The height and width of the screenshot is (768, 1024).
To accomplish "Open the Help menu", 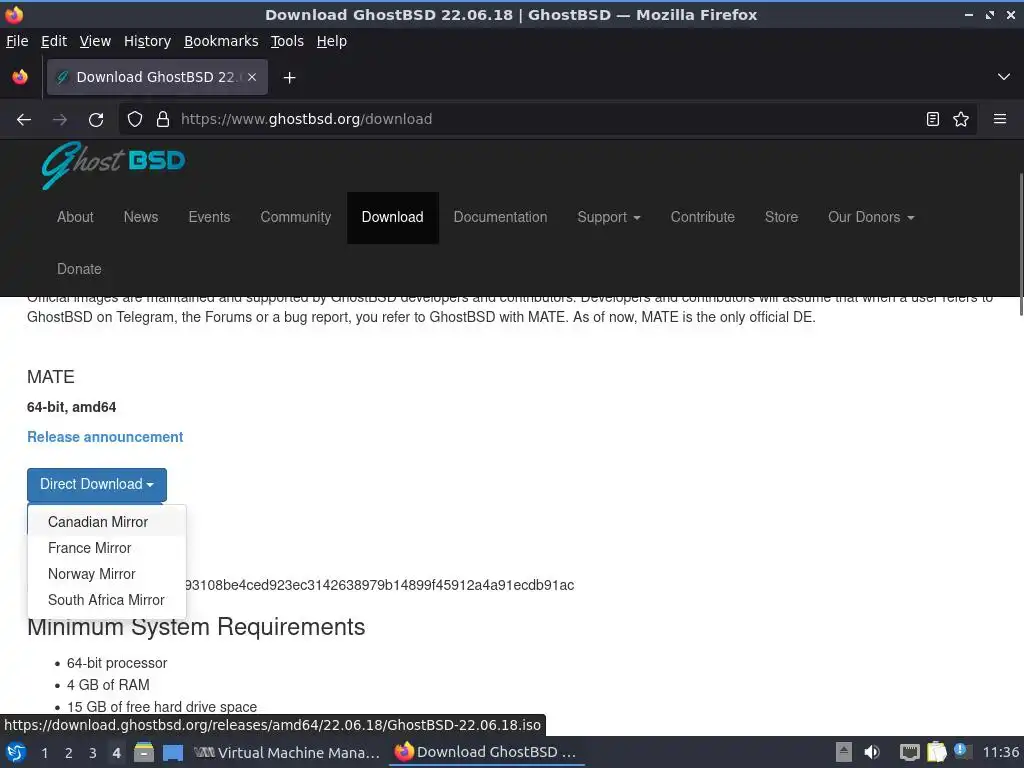I will [x=331, y=41].
